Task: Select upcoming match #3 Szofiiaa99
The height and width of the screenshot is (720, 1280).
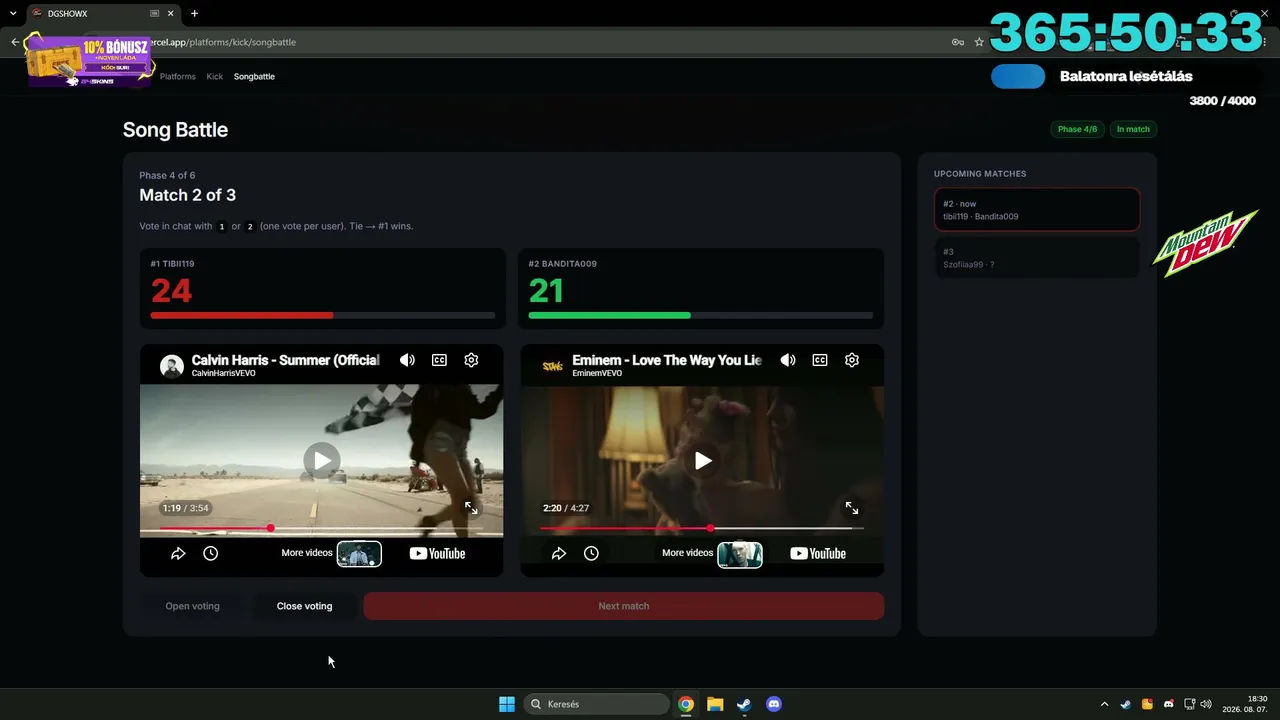Action: (x=1037, y=258)
